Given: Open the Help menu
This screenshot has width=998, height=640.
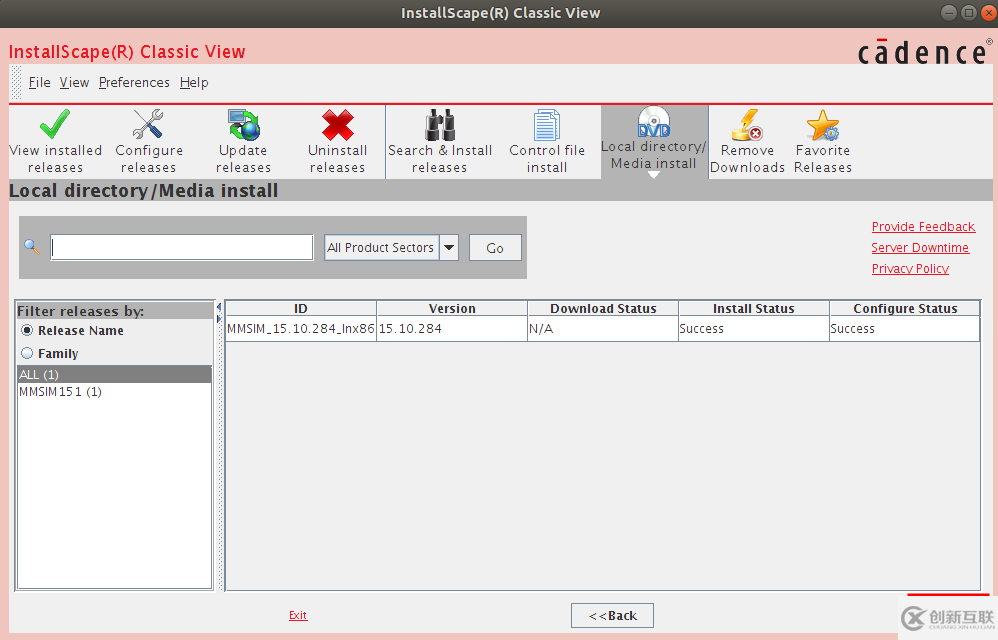Looking at the screenshot, I should click(x=193, y=82).
